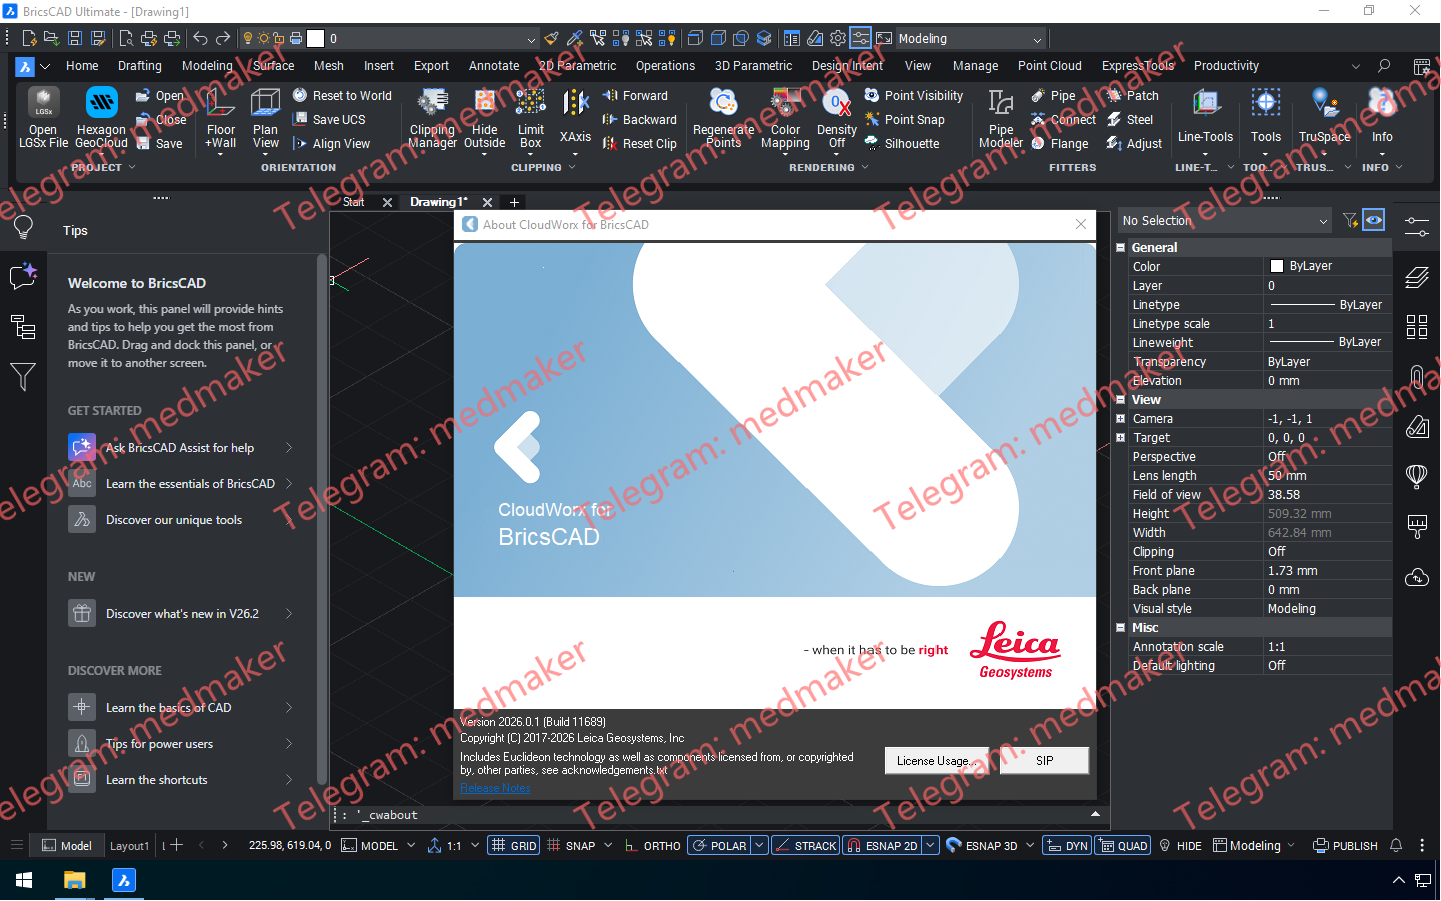Open Color Mapping settings
Screen dimensions: 1441x901
(x=785, y=120)
